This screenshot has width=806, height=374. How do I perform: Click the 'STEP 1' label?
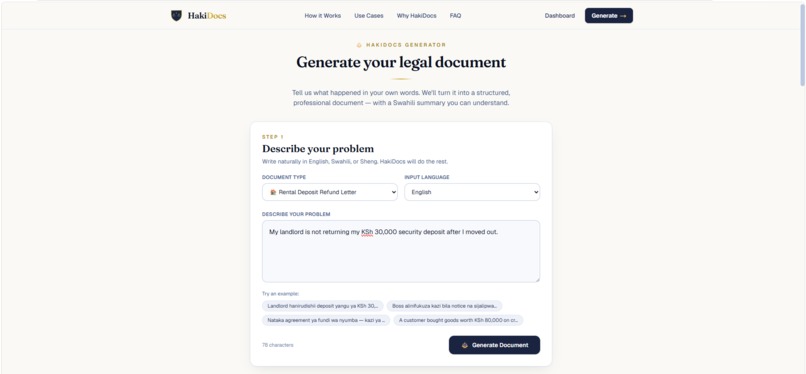pos(272,137)
